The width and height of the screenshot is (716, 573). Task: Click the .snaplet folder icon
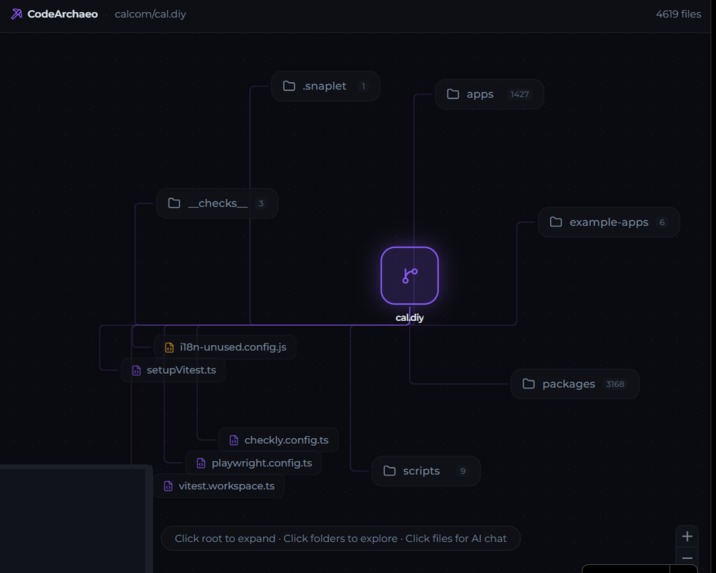click(x=289, y=86)
